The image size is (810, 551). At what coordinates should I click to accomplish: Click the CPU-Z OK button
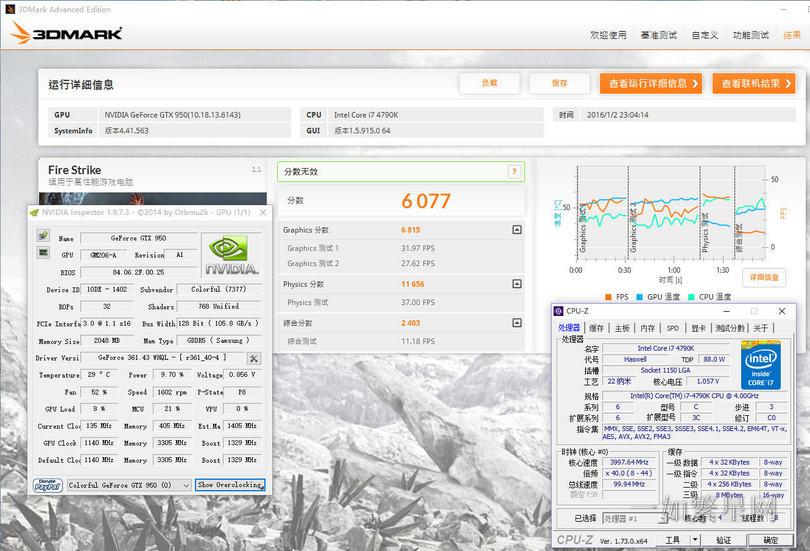point(770,540)
